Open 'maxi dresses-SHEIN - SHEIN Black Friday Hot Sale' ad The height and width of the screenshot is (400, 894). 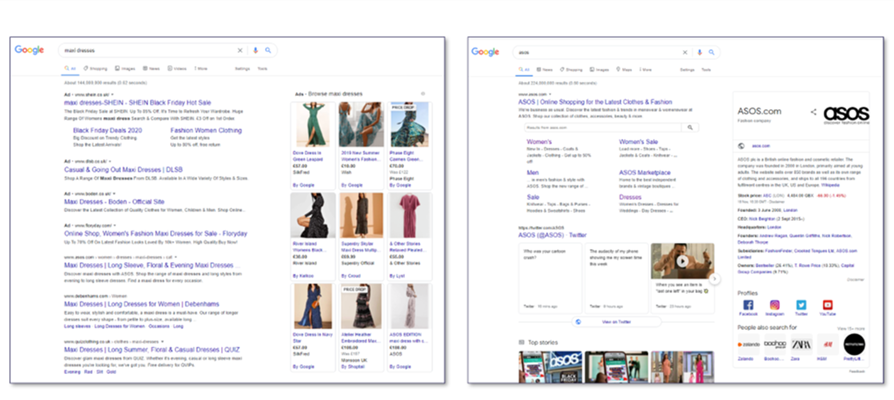coord(137,103)
